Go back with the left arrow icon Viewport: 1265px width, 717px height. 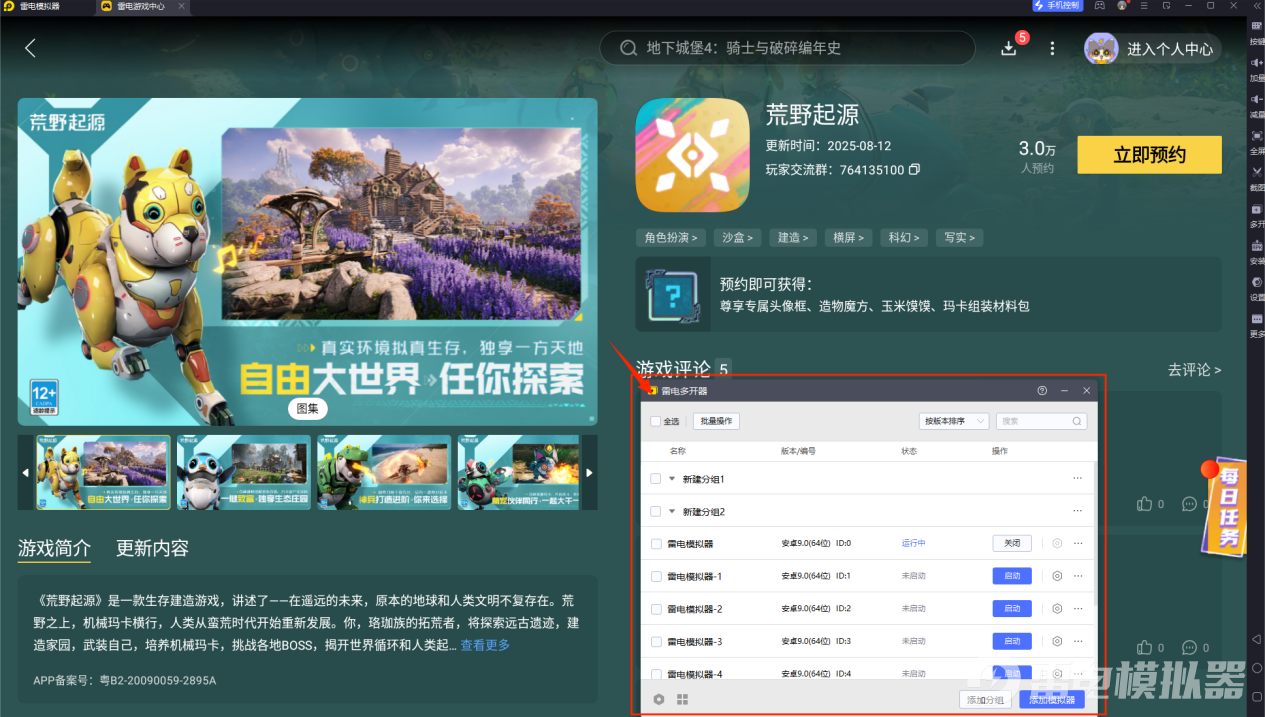[x=30, y=48]
